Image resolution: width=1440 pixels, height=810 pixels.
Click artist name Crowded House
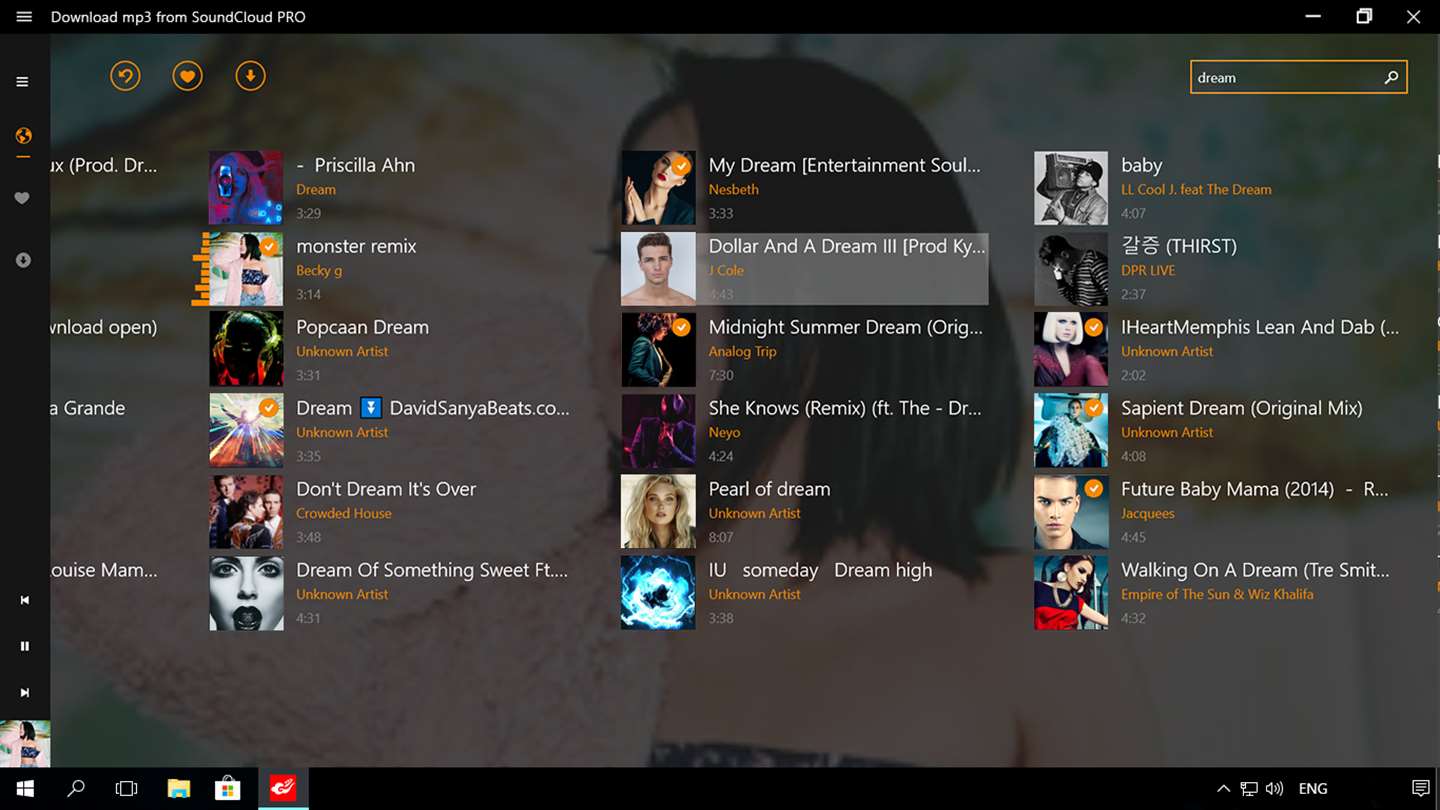344,513
